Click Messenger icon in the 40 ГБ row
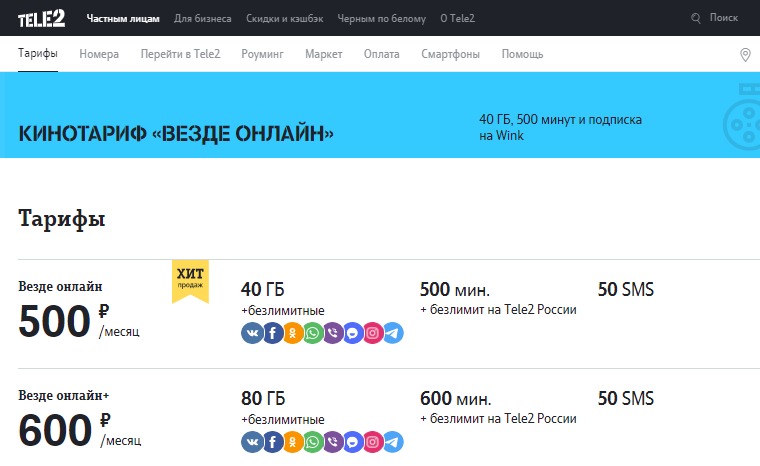The width and height of the screenshot is (760, 466). click(353, 333)
